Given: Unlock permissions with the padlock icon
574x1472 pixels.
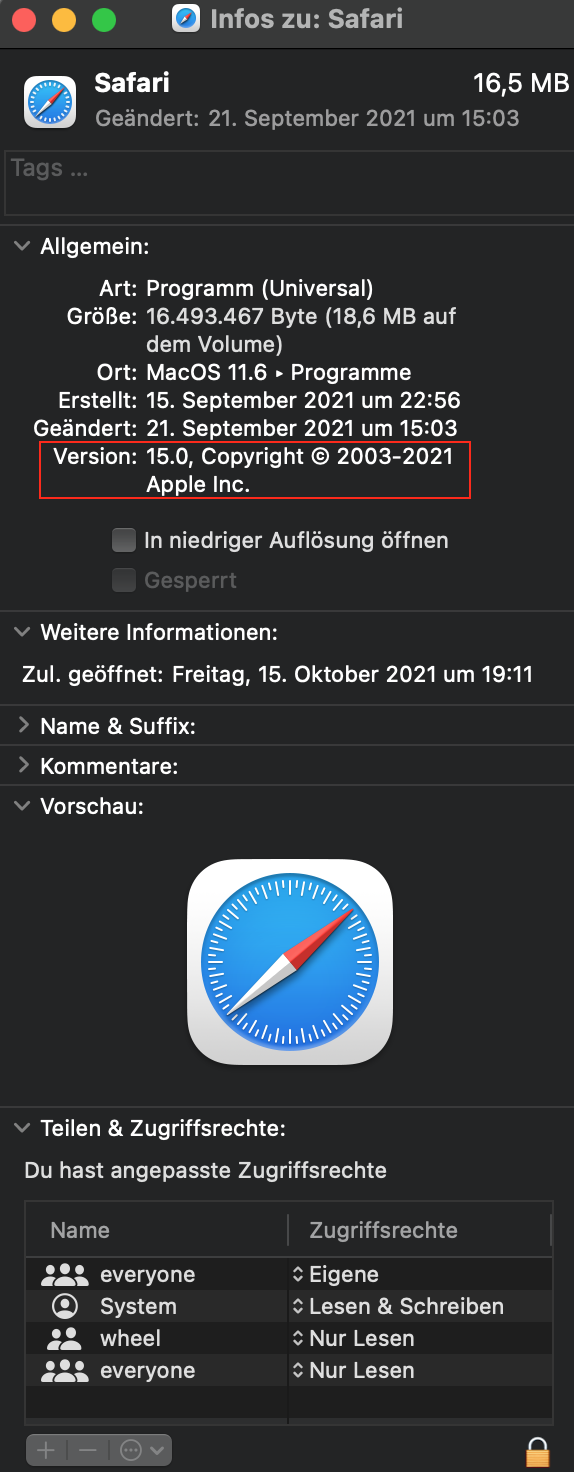Looking at the screenshot, I should click(x=538, y=1450).
